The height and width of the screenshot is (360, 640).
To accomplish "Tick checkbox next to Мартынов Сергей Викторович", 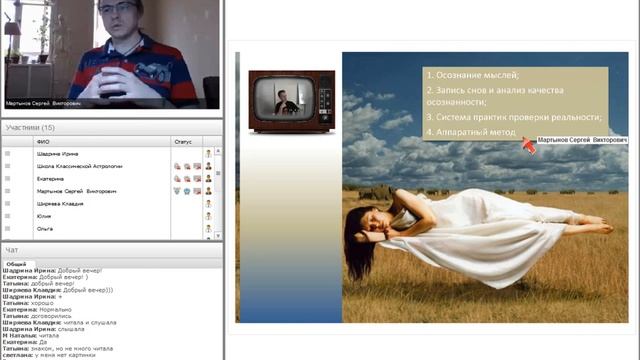I will coord(7,191).
